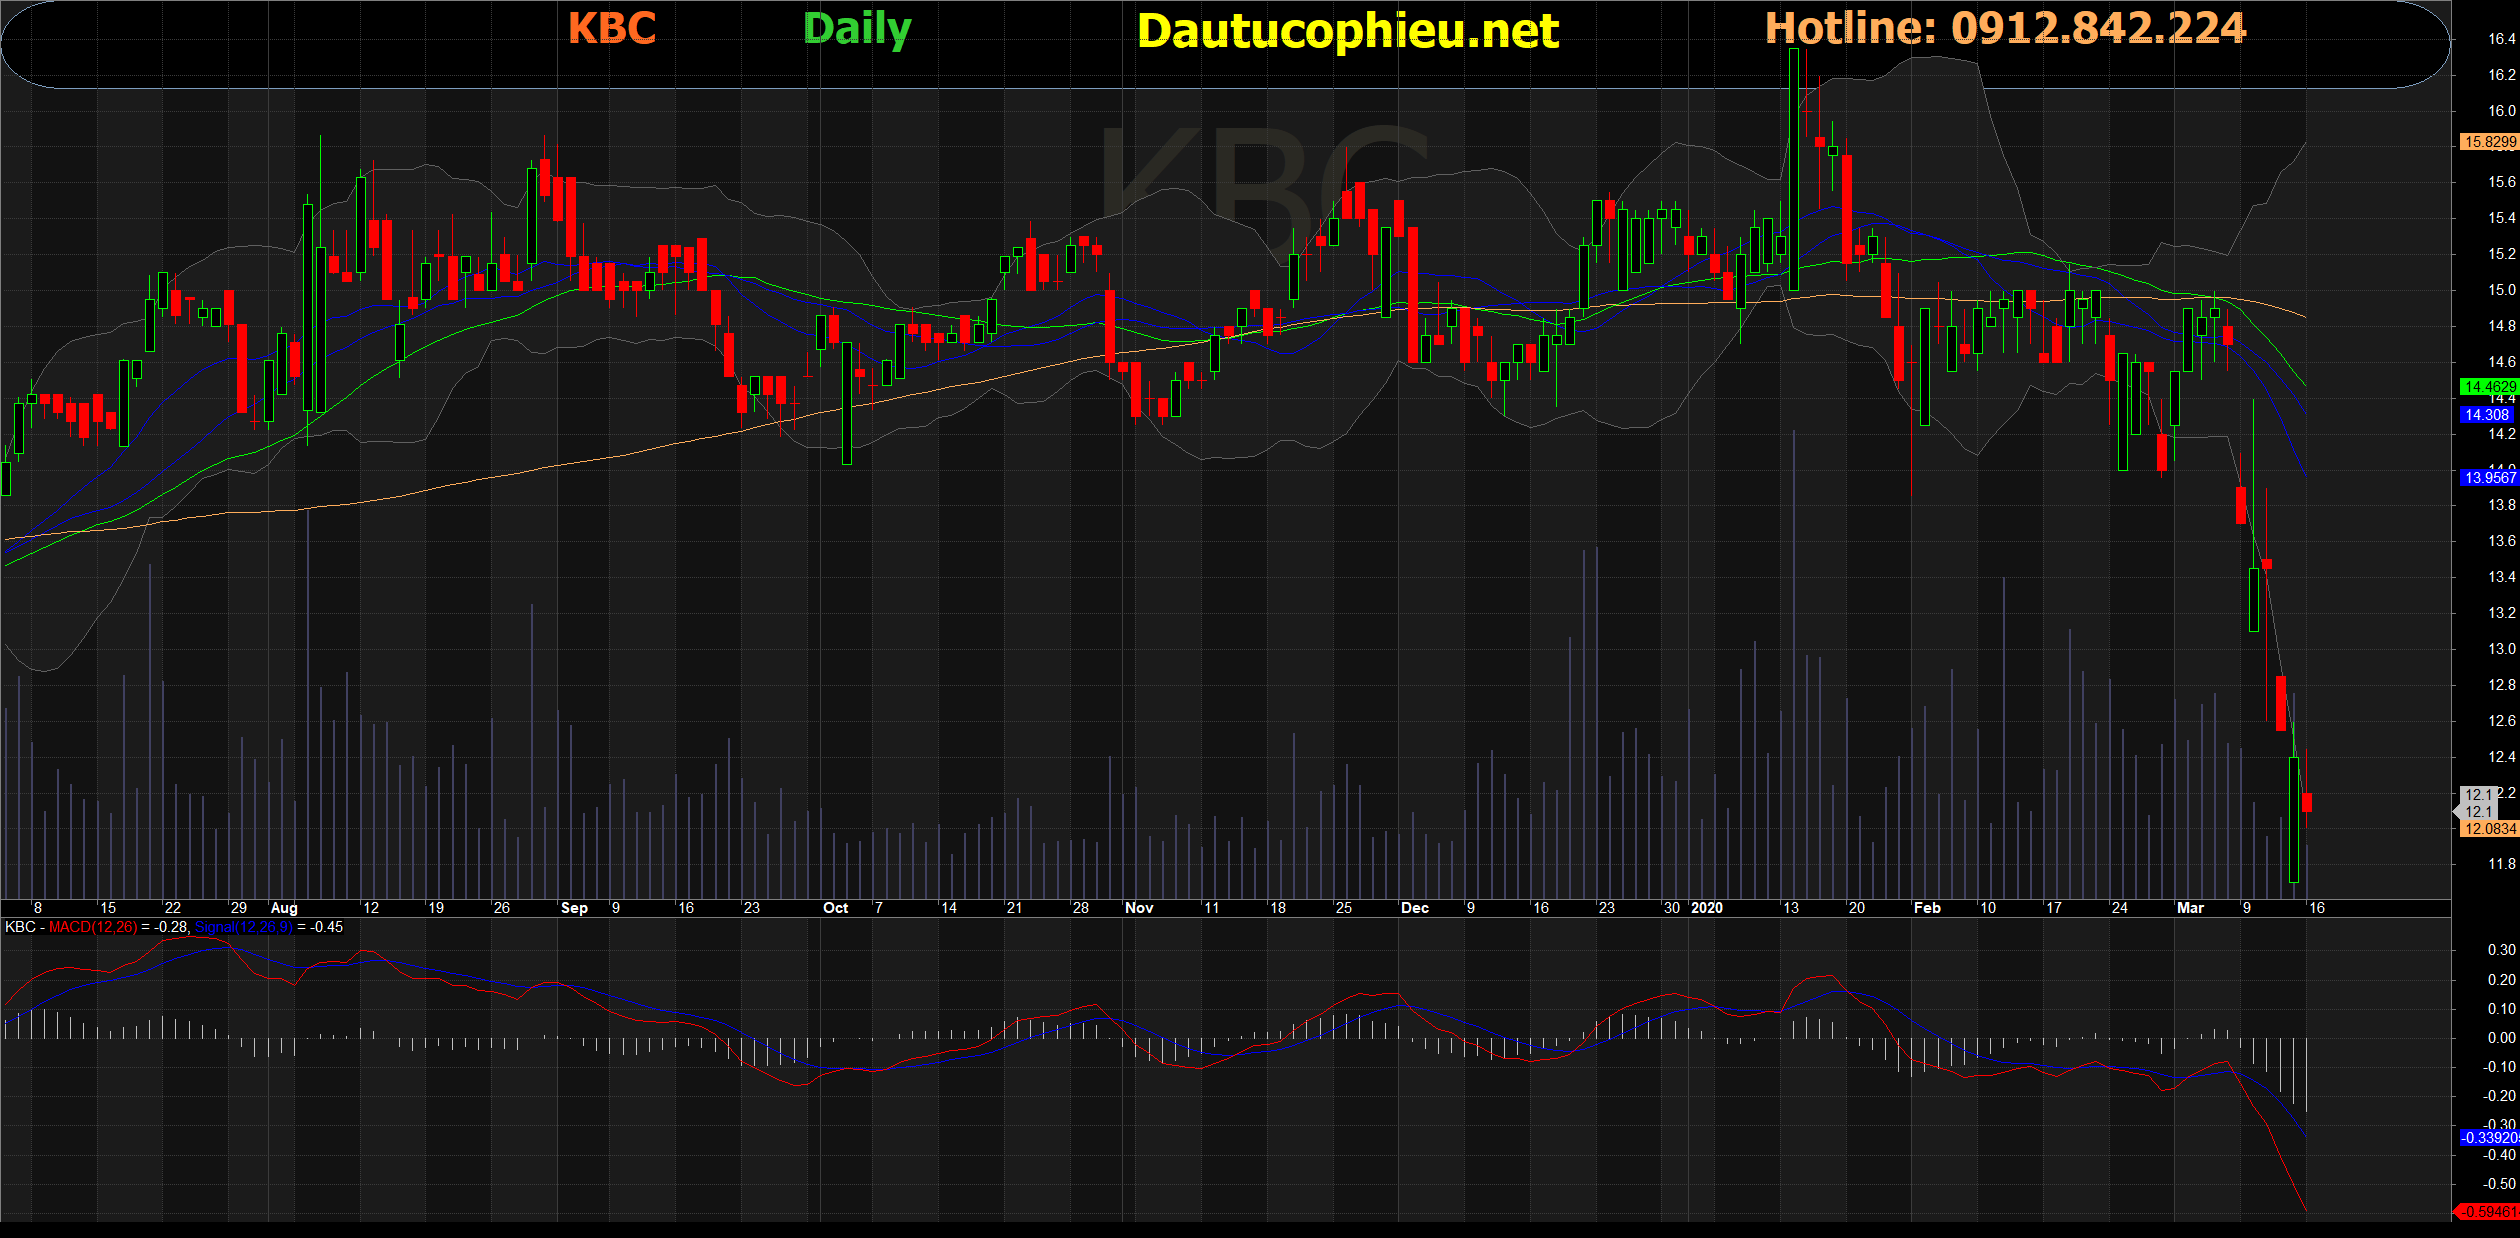The height and width of the screenshot is (1238, 2520).
Task: Select the blue 13.9567 price tag
Action: 2489,477
